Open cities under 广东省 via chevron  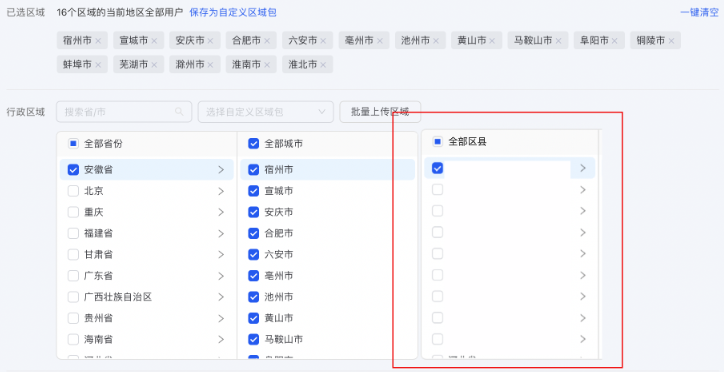[x=221, y=276]
